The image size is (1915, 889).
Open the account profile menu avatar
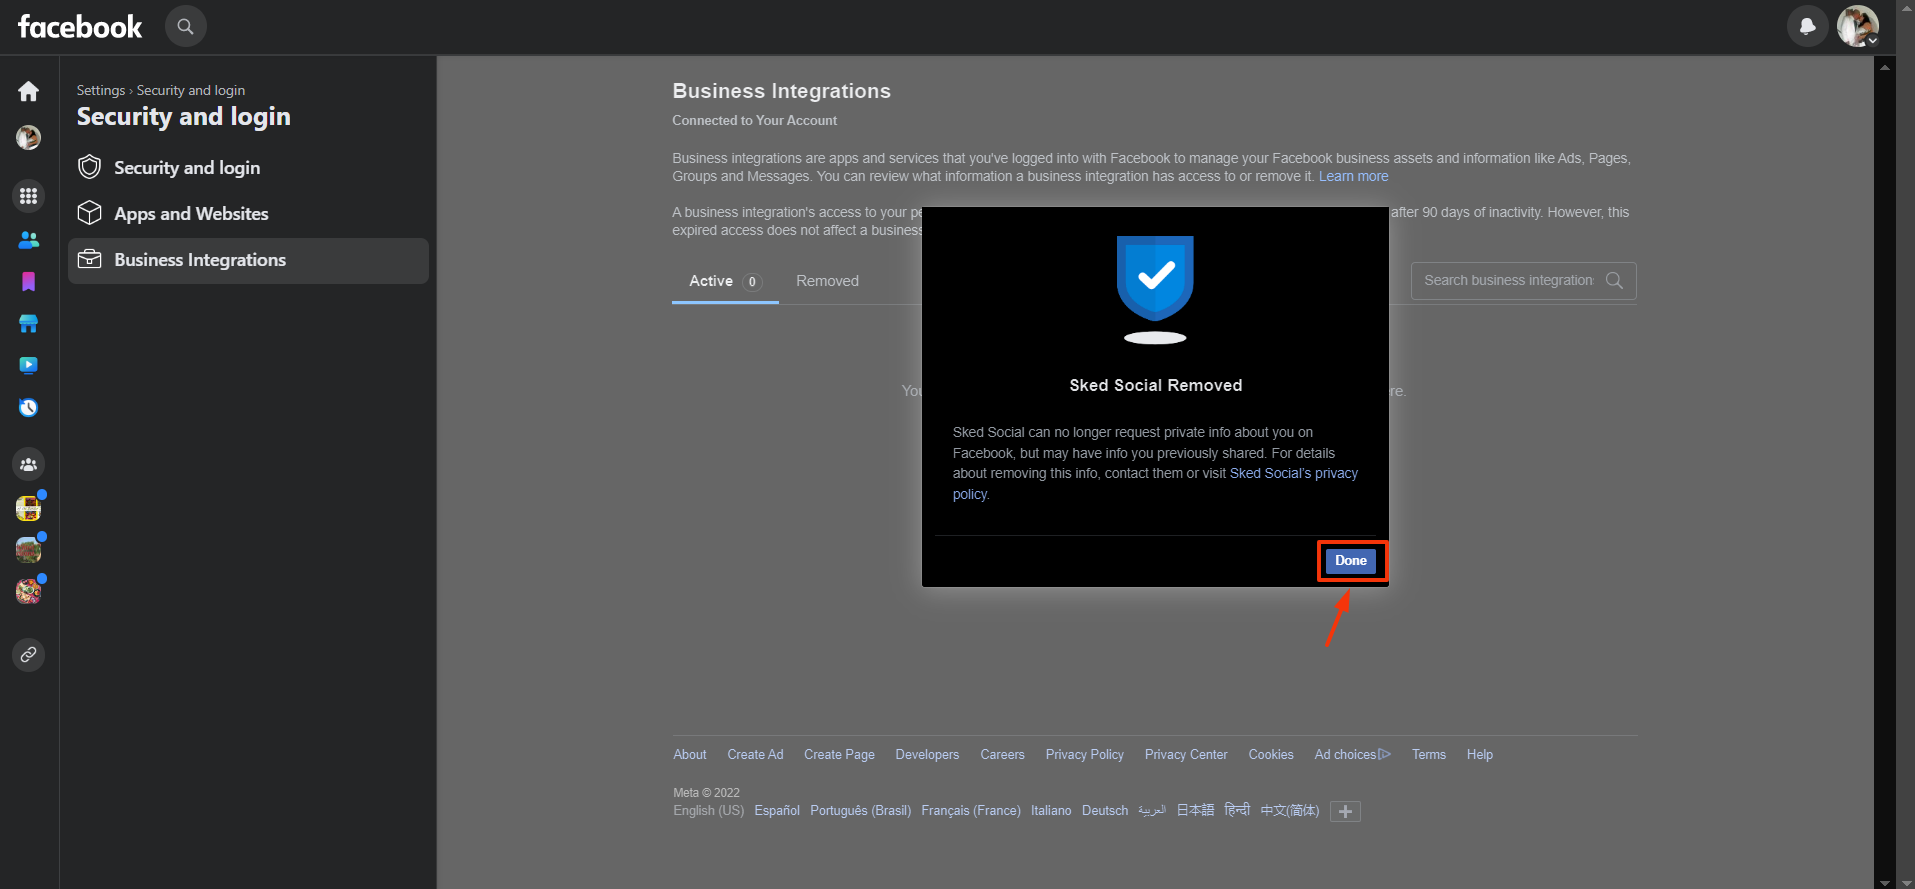tap(1857, 26)
